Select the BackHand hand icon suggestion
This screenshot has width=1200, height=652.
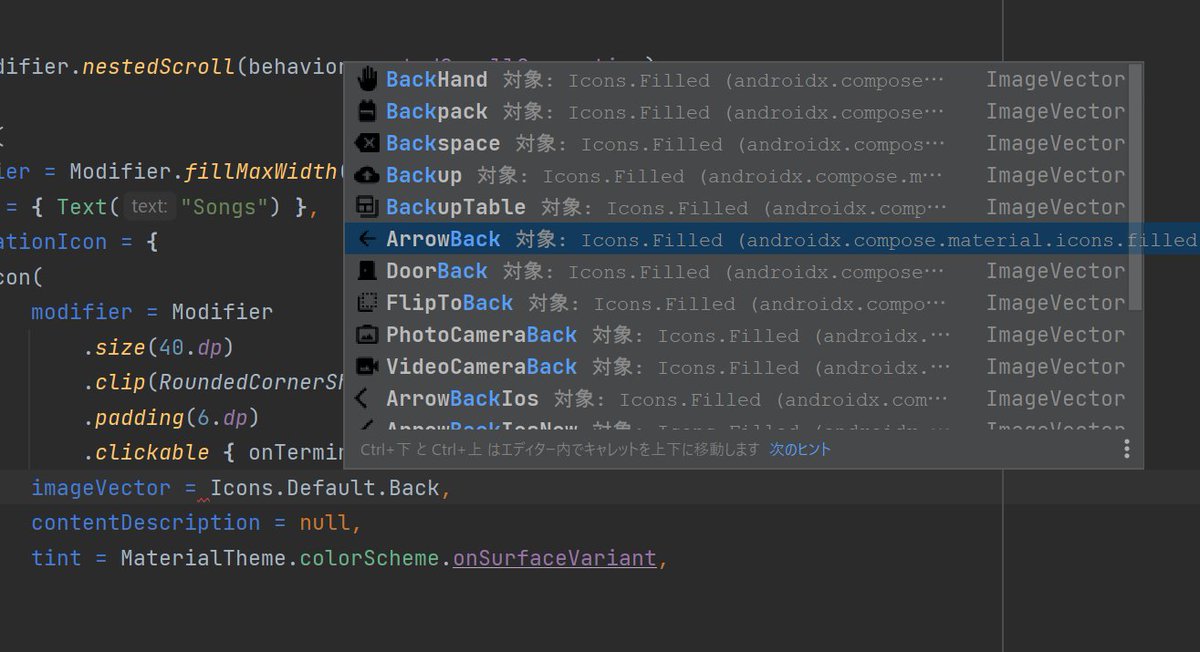click(367, 80)
